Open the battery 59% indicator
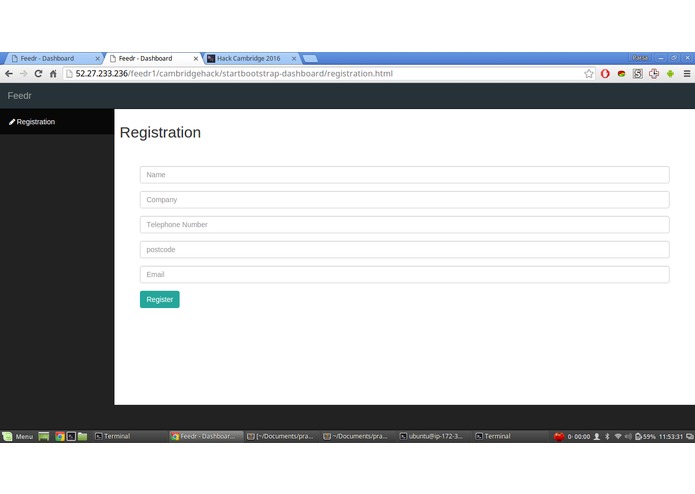695x494 pixels. coord(645,436)
